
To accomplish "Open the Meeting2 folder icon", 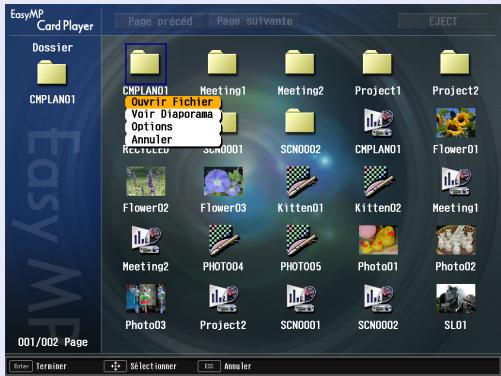I will click(x=300, y=62).
